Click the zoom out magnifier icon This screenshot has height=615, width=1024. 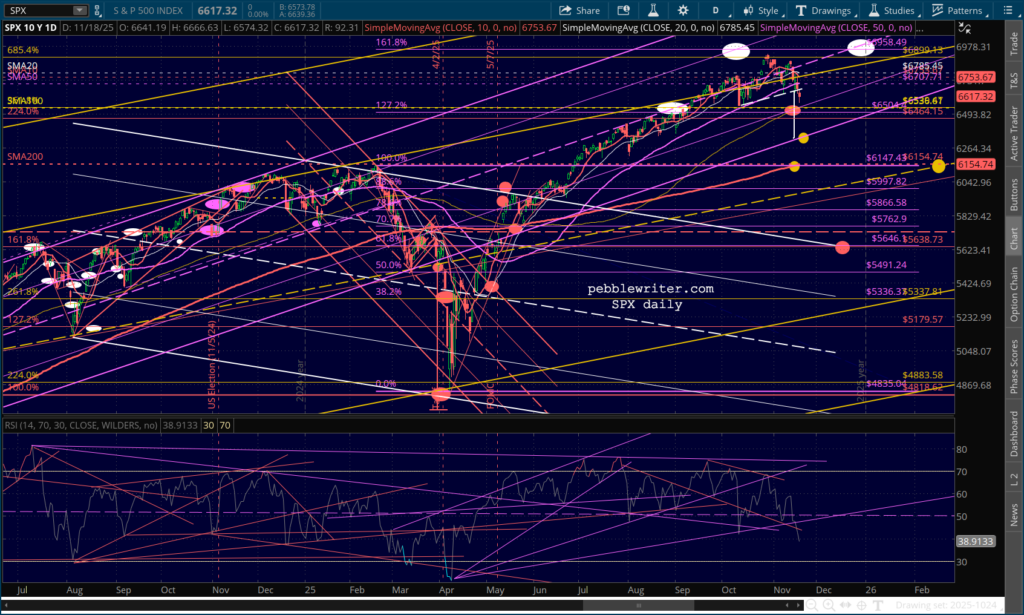(x=812, y=605)
